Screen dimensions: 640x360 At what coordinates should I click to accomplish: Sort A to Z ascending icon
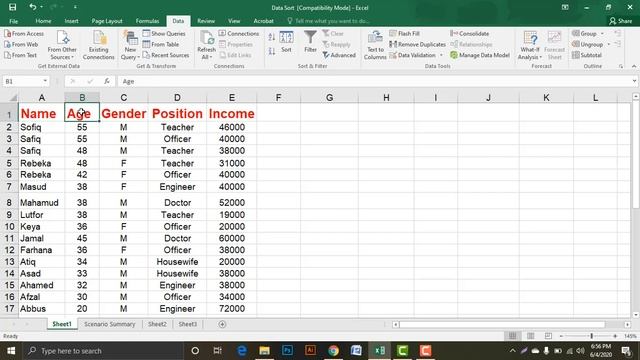coord(272,38)
